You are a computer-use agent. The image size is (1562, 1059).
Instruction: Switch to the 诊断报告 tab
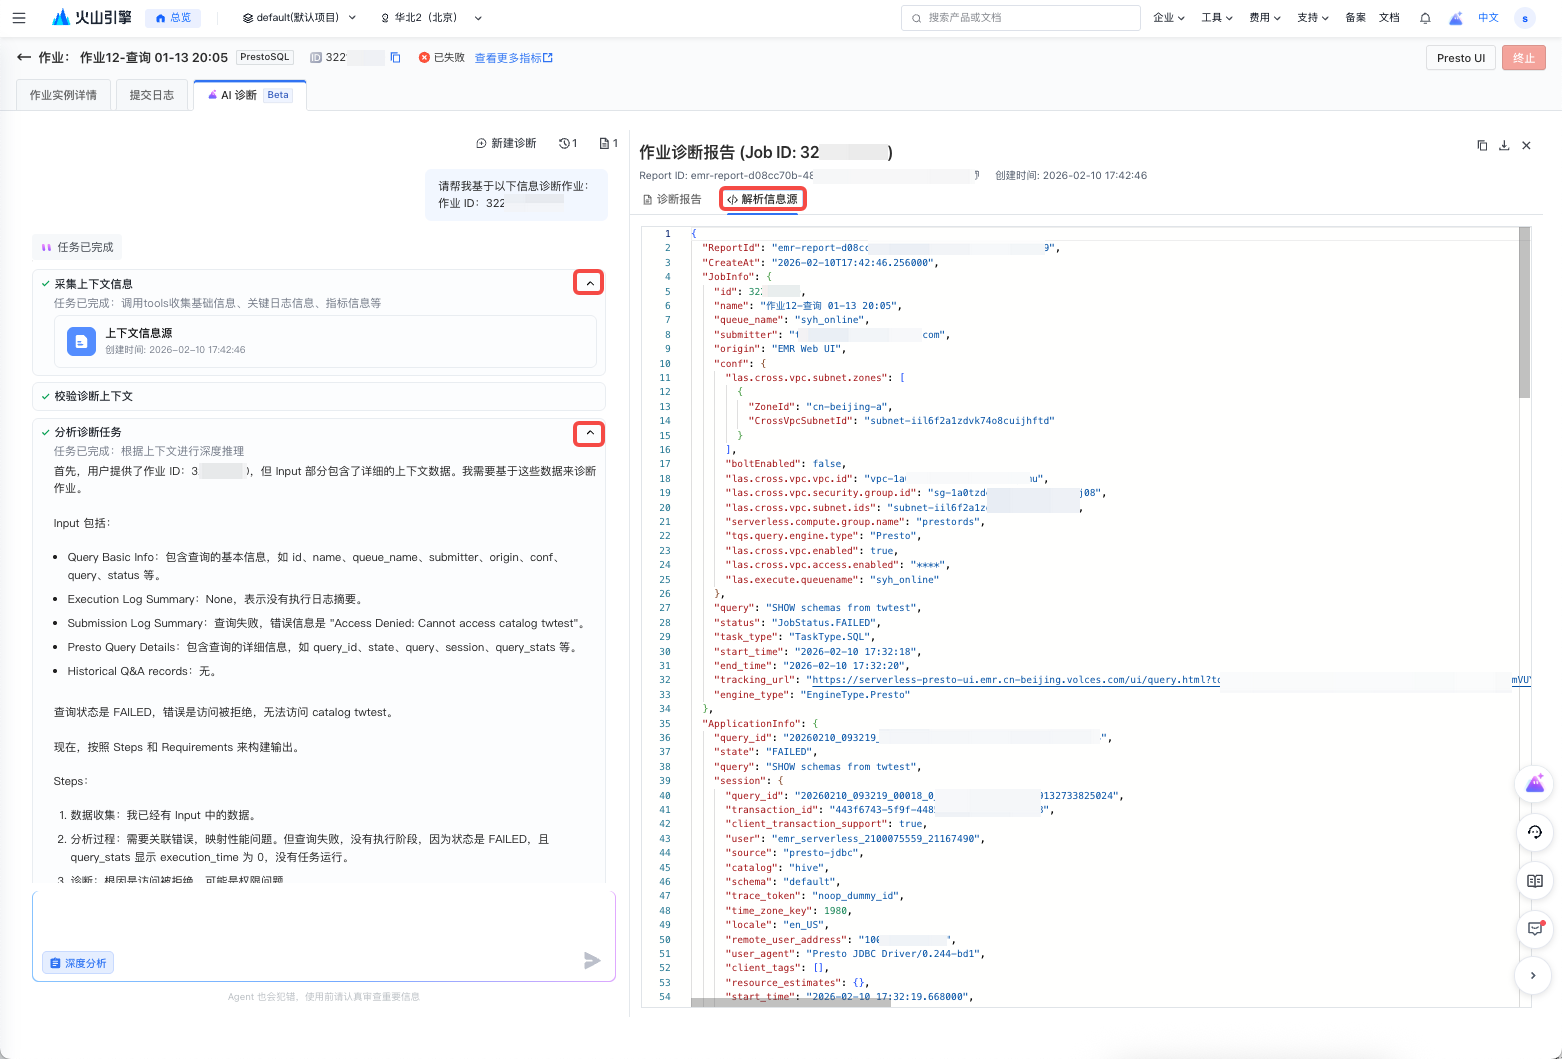(x=672, y=199)
